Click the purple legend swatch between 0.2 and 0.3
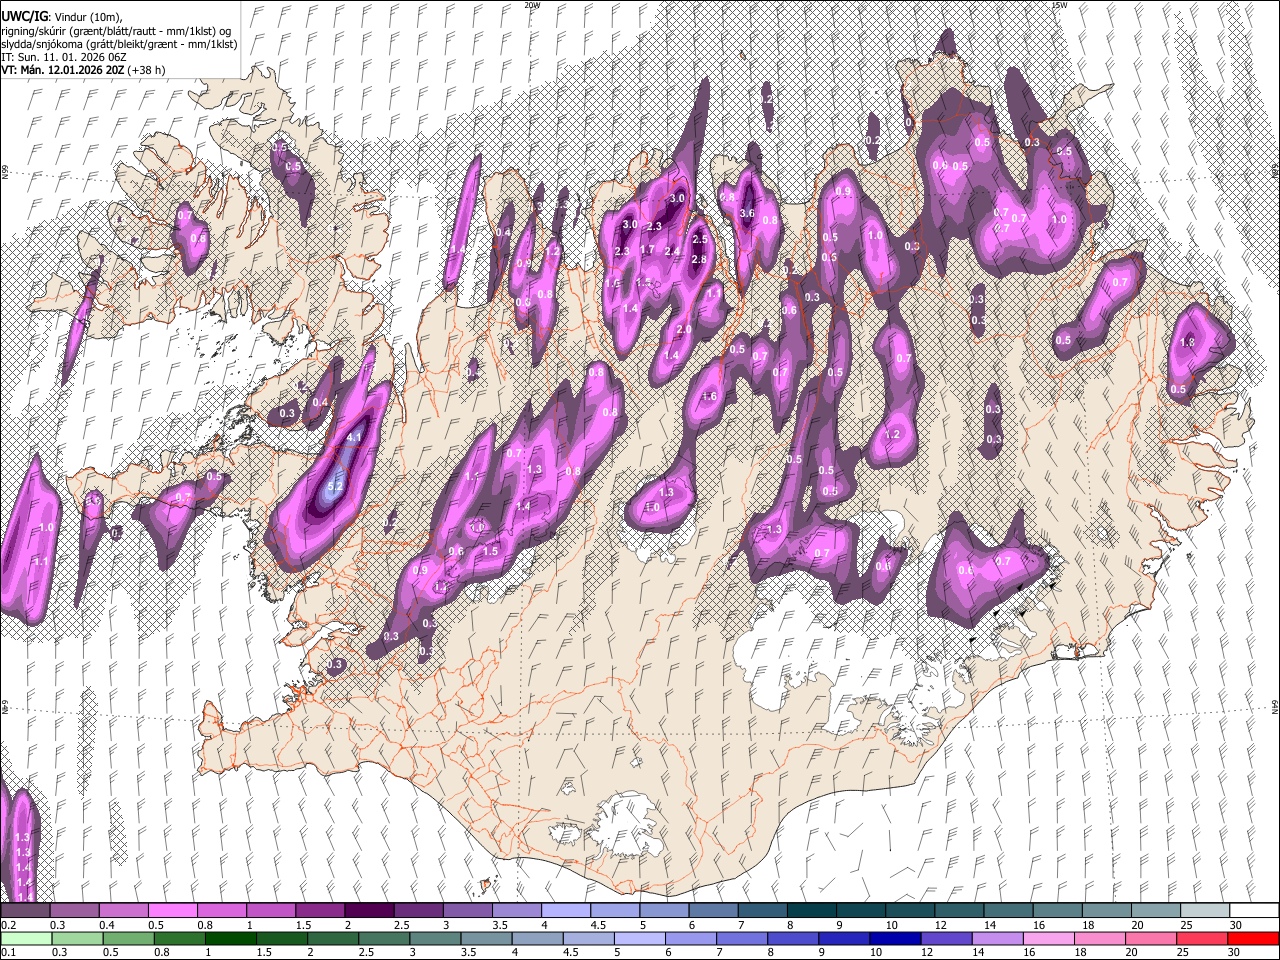Image resolution: width=1280 pixels, height=960 pixels. tap(25, 911)
